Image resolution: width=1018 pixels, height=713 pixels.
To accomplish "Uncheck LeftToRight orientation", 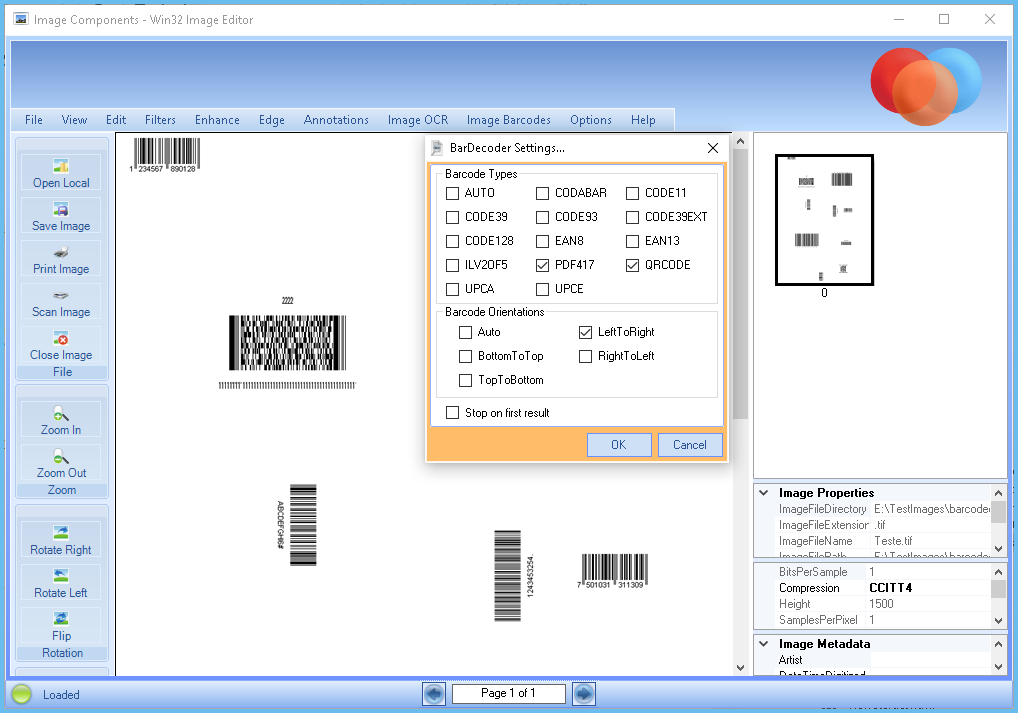I will click(x=585, y=332).
